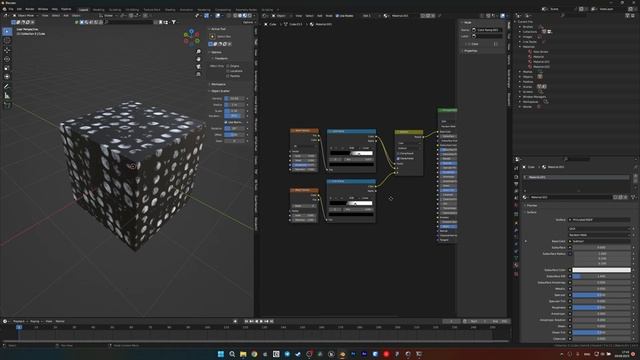
Task: Select the Annotate tool in viewport toolbar
Action: 7,86
